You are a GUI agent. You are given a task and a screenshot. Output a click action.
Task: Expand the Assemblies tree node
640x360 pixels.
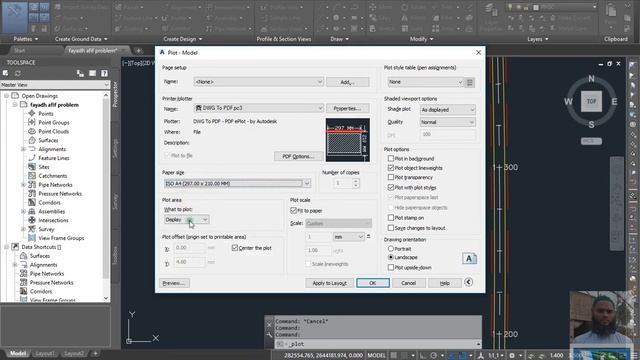[x=23, y=211]
